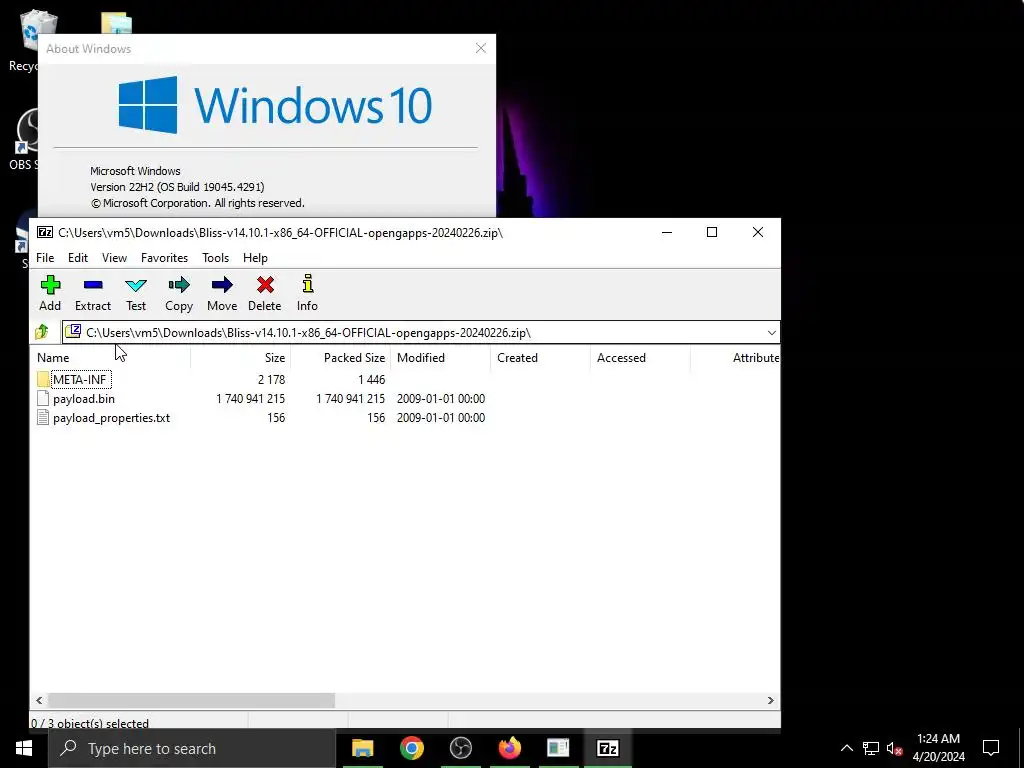Sort by the Size column header
This screenshot has height=768, width=1024.
pos(241,358)
